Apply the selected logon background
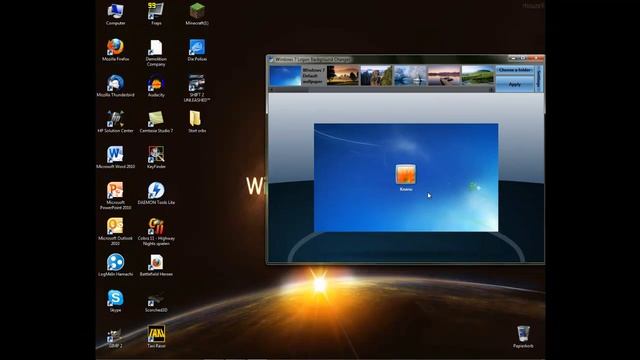This screenshot has width=640, height=360. point(515,84)
